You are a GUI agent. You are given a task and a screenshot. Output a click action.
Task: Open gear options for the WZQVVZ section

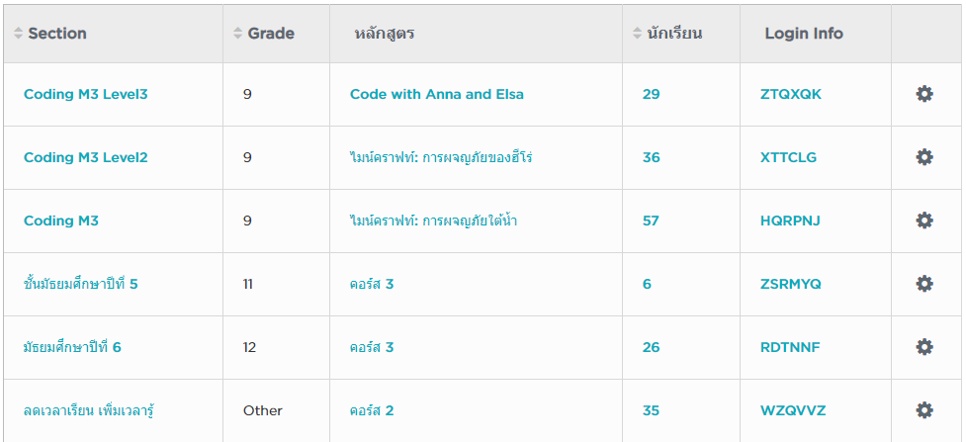[924, 410]
